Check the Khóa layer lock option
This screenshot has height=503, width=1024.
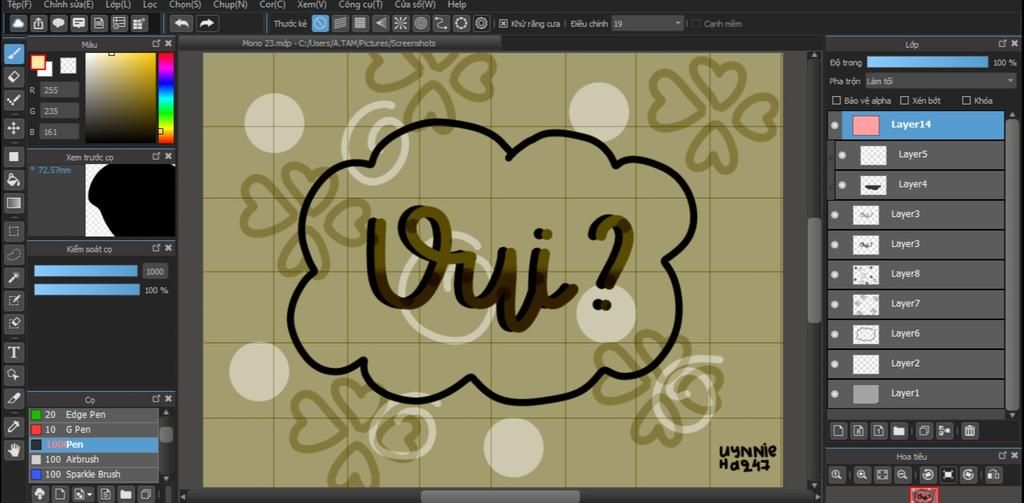pos(966,101)
